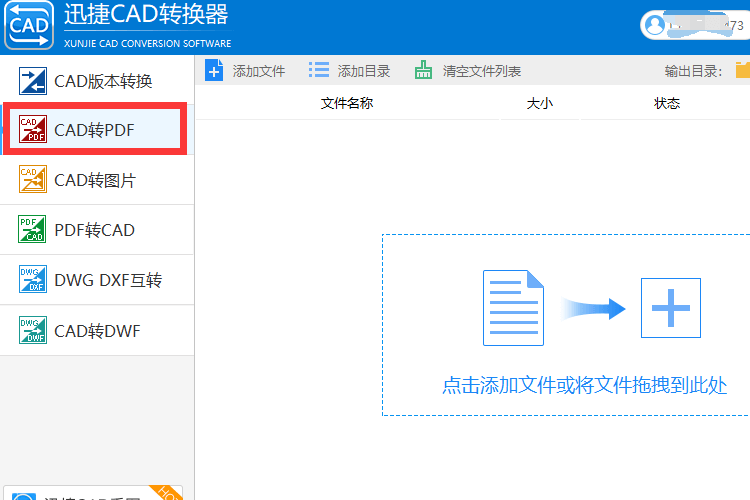Click the 大小 column header

[540, 103]
